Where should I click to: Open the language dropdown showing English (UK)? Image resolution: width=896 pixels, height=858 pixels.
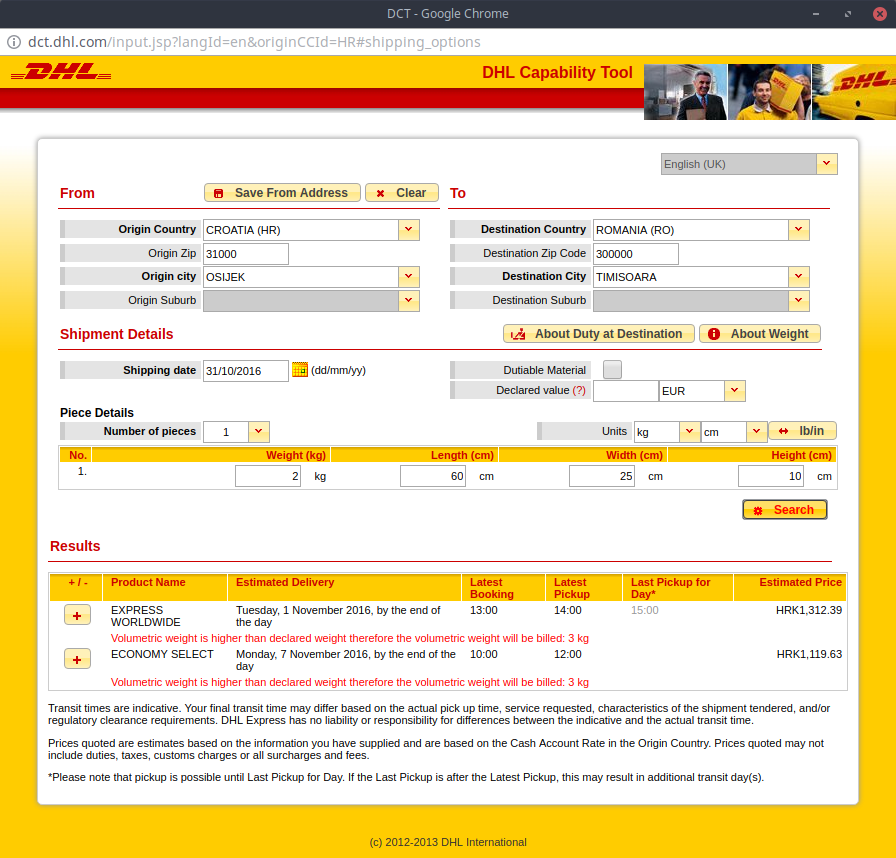pos(827,163)
